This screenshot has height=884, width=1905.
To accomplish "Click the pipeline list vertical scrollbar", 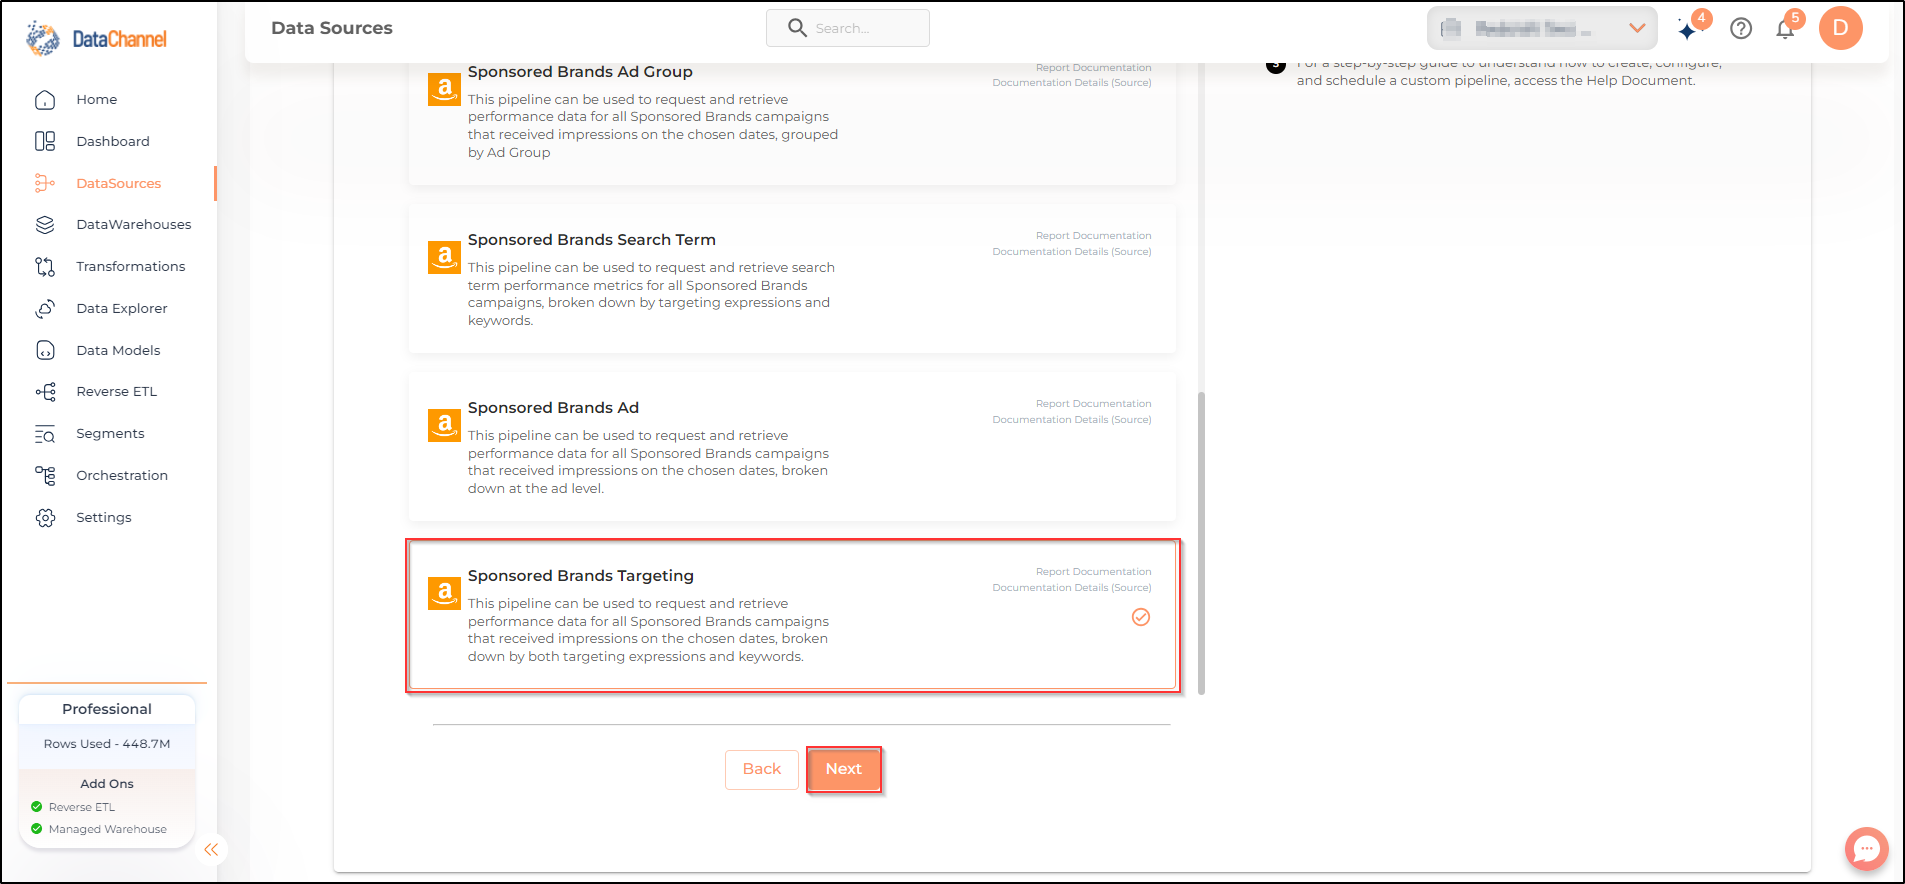I will (x=1201, y=543).
